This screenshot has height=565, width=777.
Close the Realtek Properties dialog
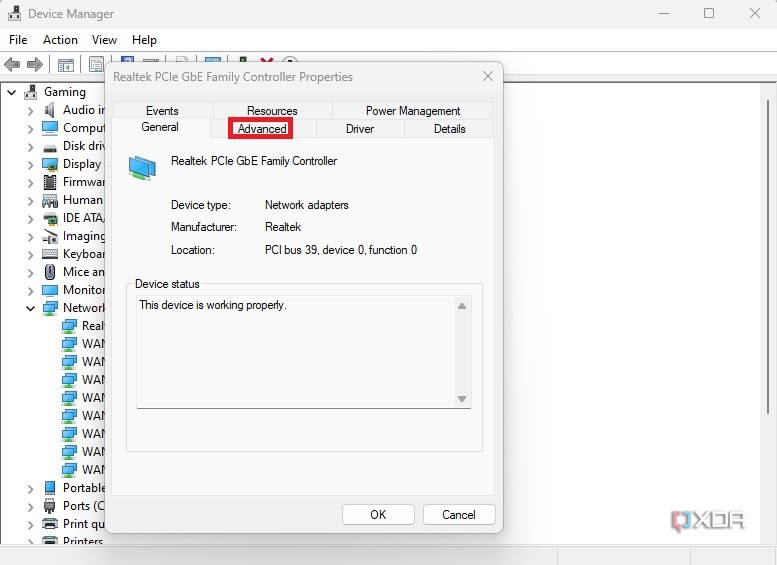pyautogui.click(x=488, y=76)
